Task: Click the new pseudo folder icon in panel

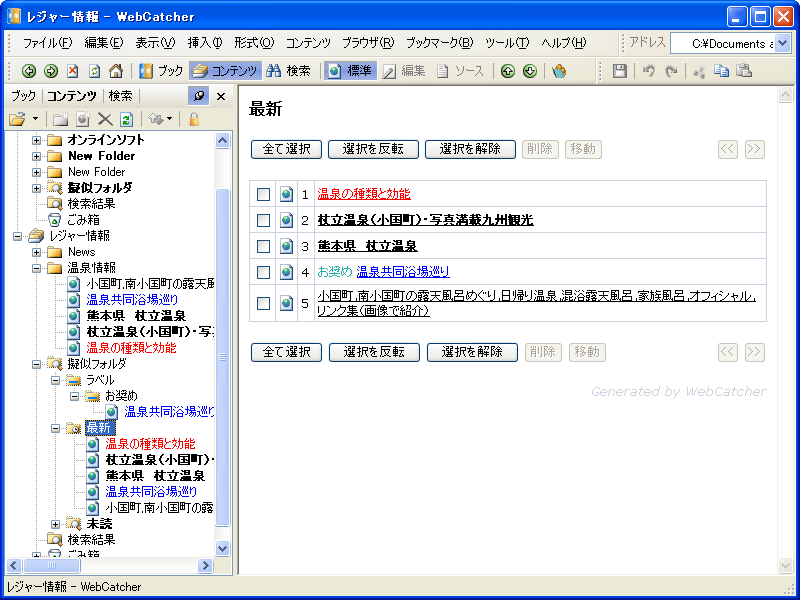Action: [x=82, y=119]
